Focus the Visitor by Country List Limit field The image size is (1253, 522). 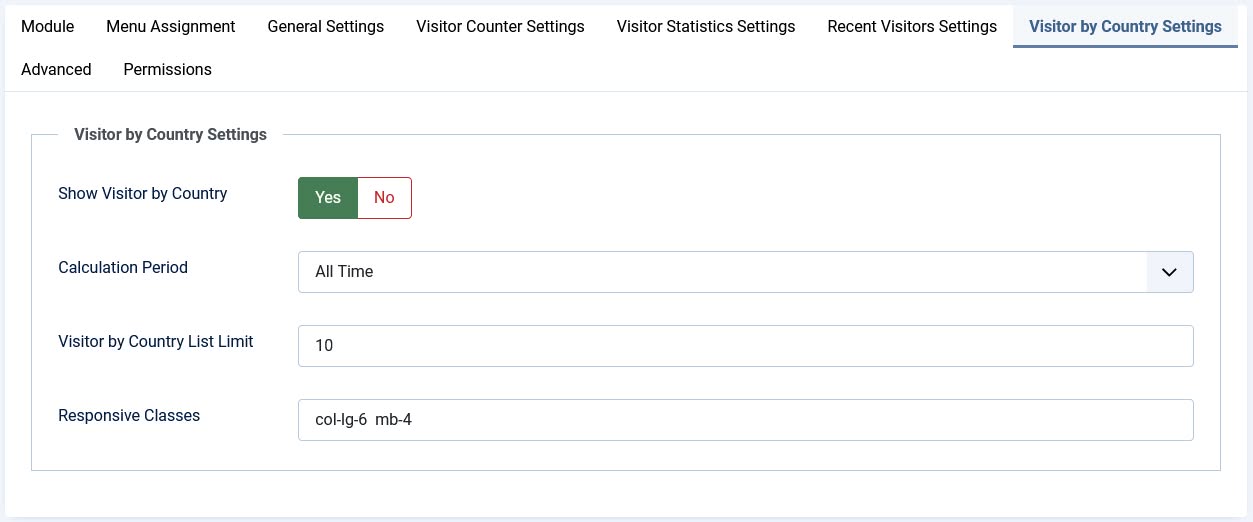(x=745, y=345)
